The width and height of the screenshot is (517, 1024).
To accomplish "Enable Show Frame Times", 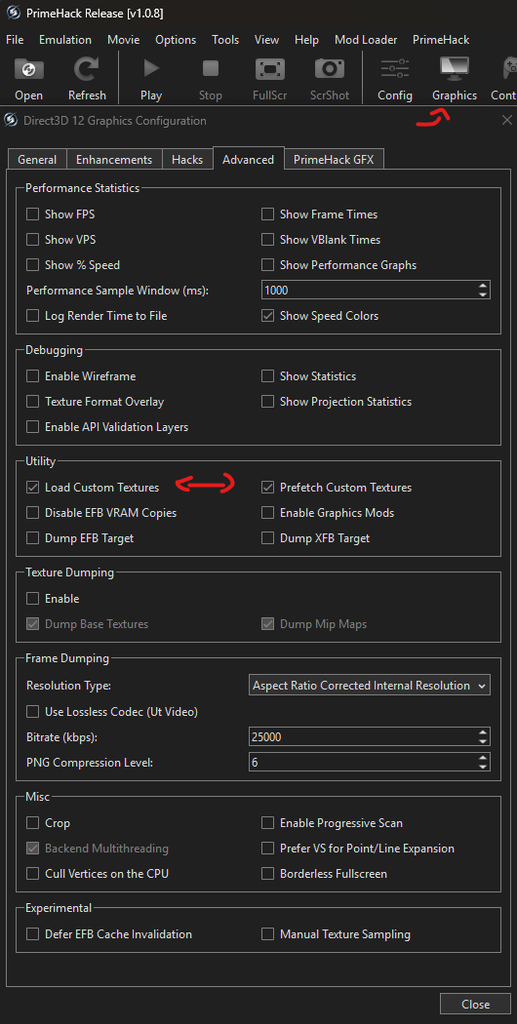I will [x=268, y=214].
